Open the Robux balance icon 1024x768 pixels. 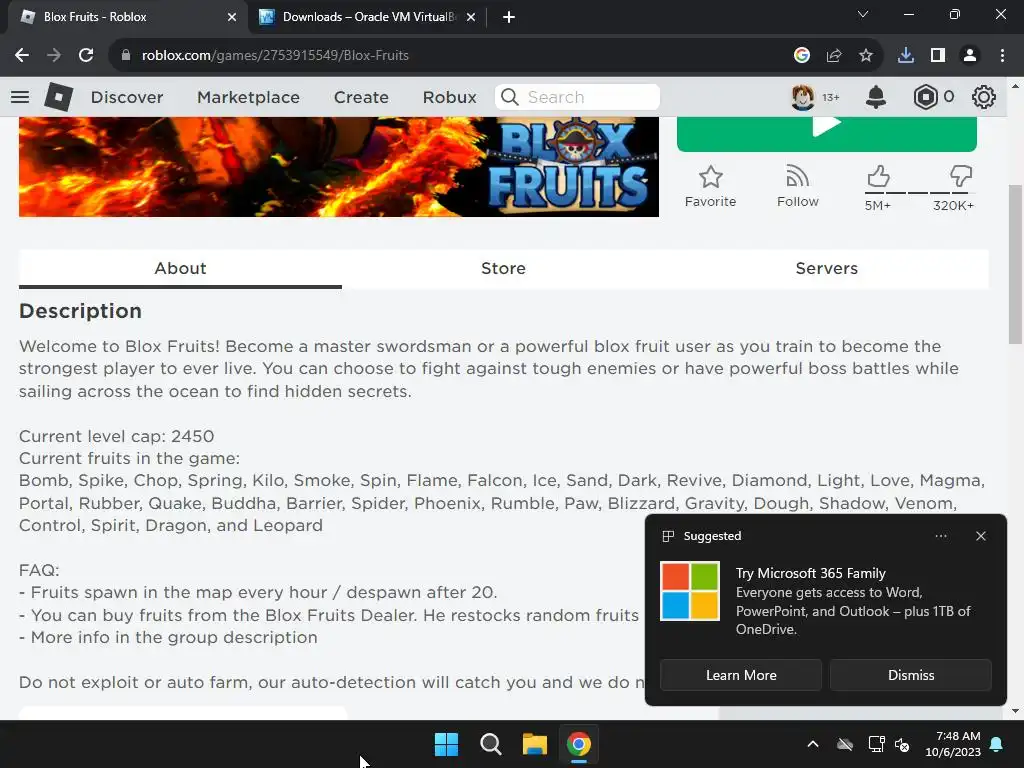click(925, 97)
